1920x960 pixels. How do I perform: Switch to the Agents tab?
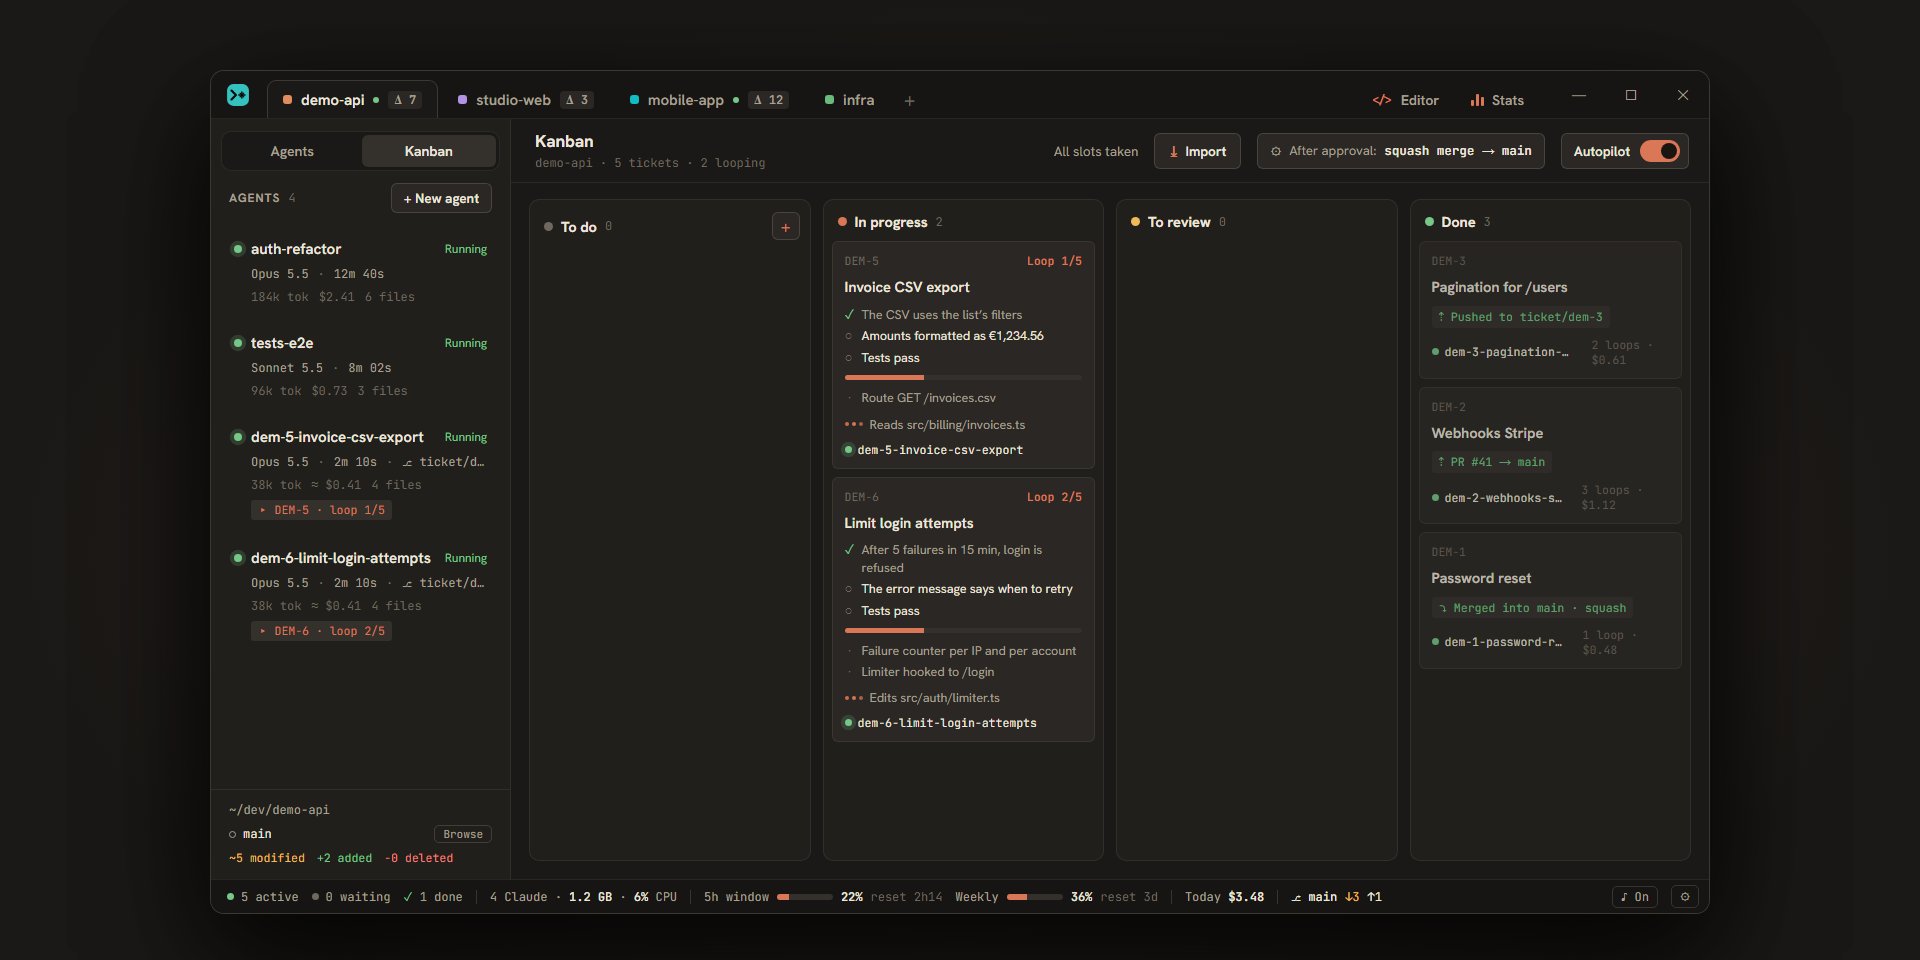pyautogui.click(x=292, y=151)
